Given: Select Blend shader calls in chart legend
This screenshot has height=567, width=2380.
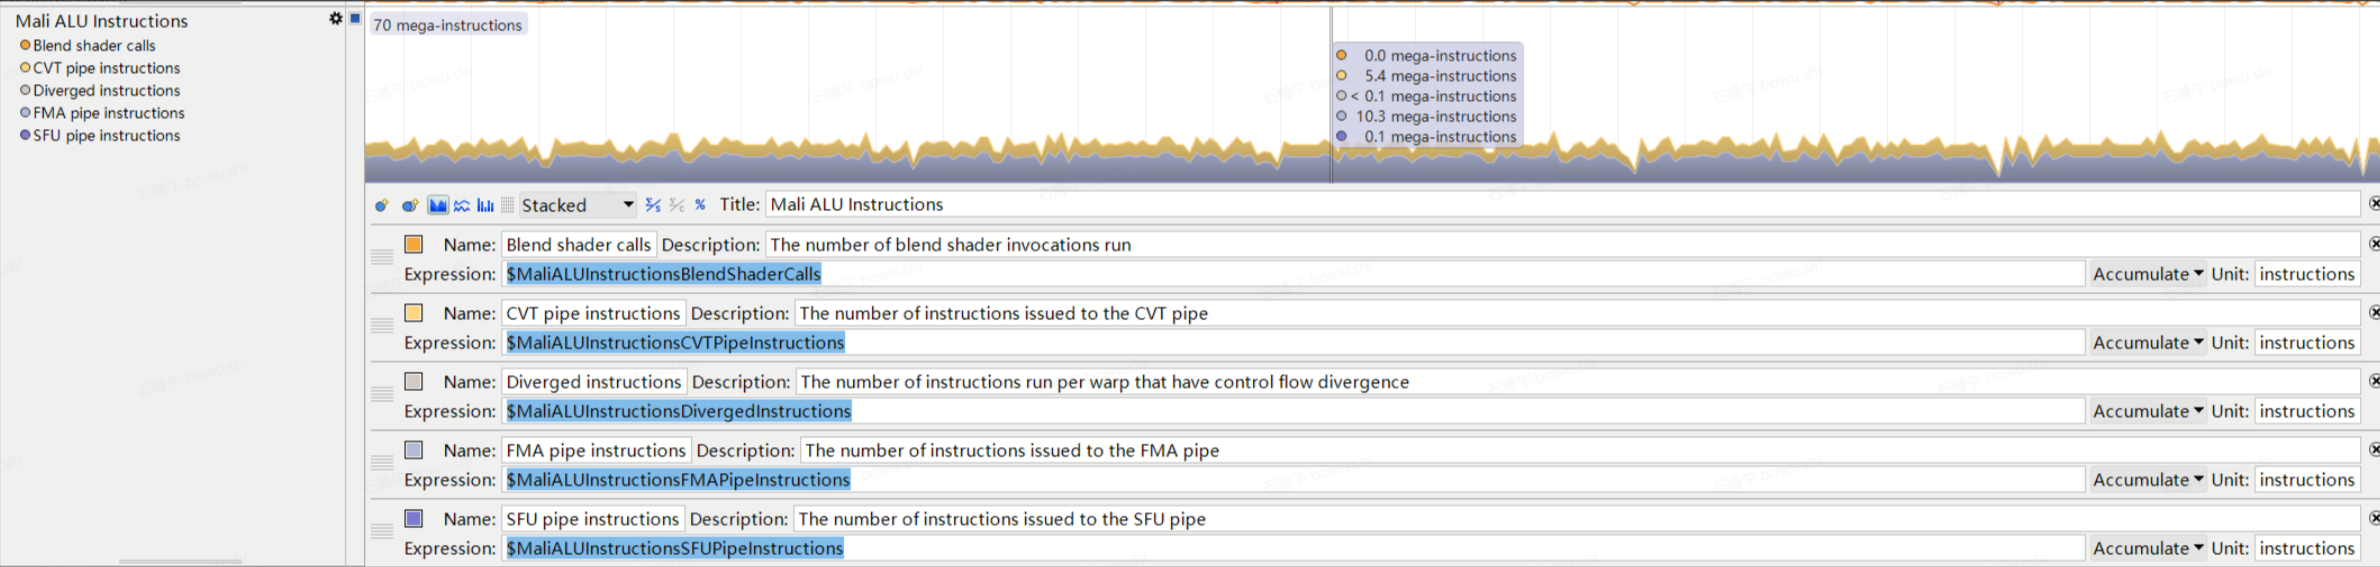Looking at the screenshot, I should (88, 45).
